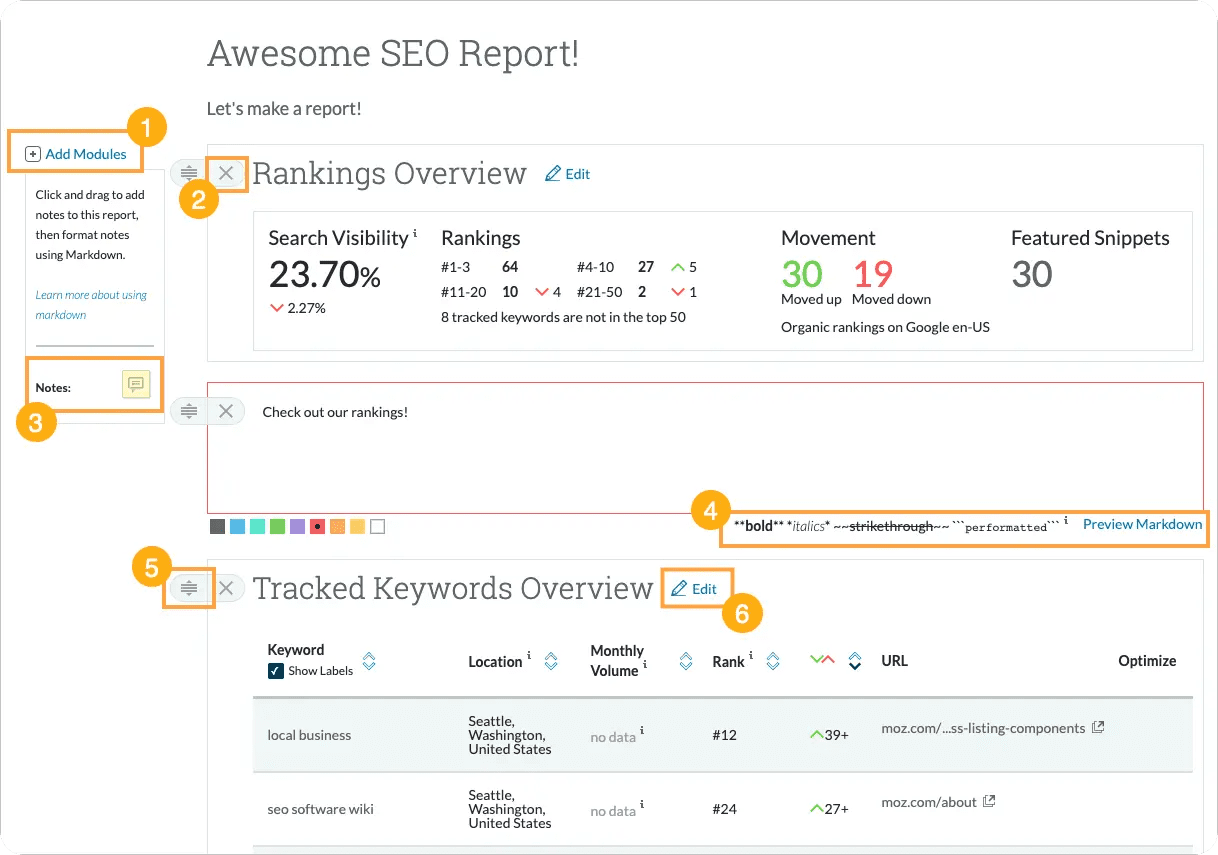Sort by Monthly Volume column arrows
The height and width of the screenshot is (855, 1218).
[x=685, y=661]
